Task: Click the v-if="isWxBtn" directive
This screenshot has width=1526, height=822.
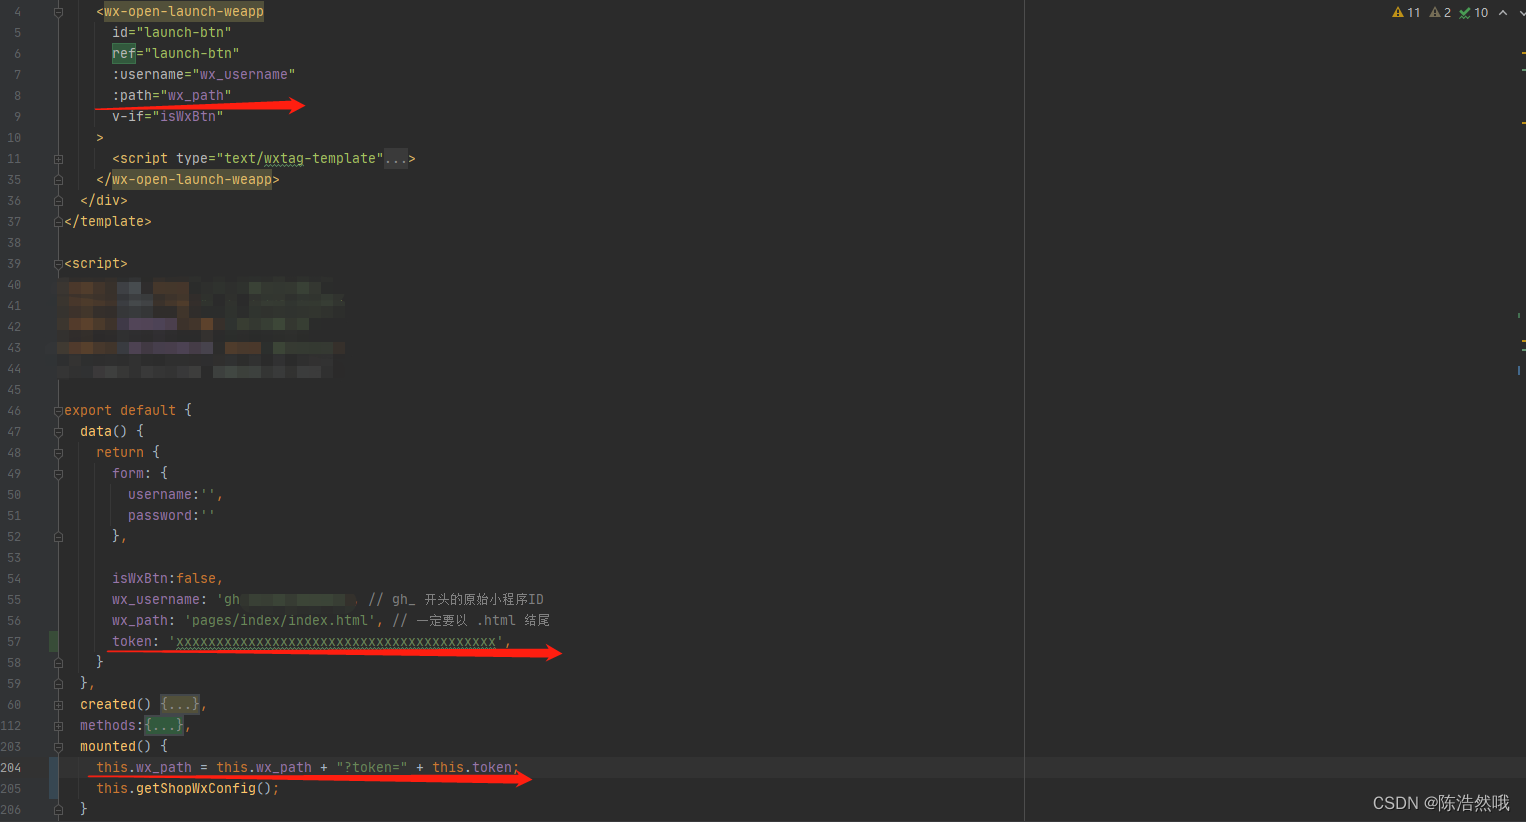Action: [x=168, y=117]
